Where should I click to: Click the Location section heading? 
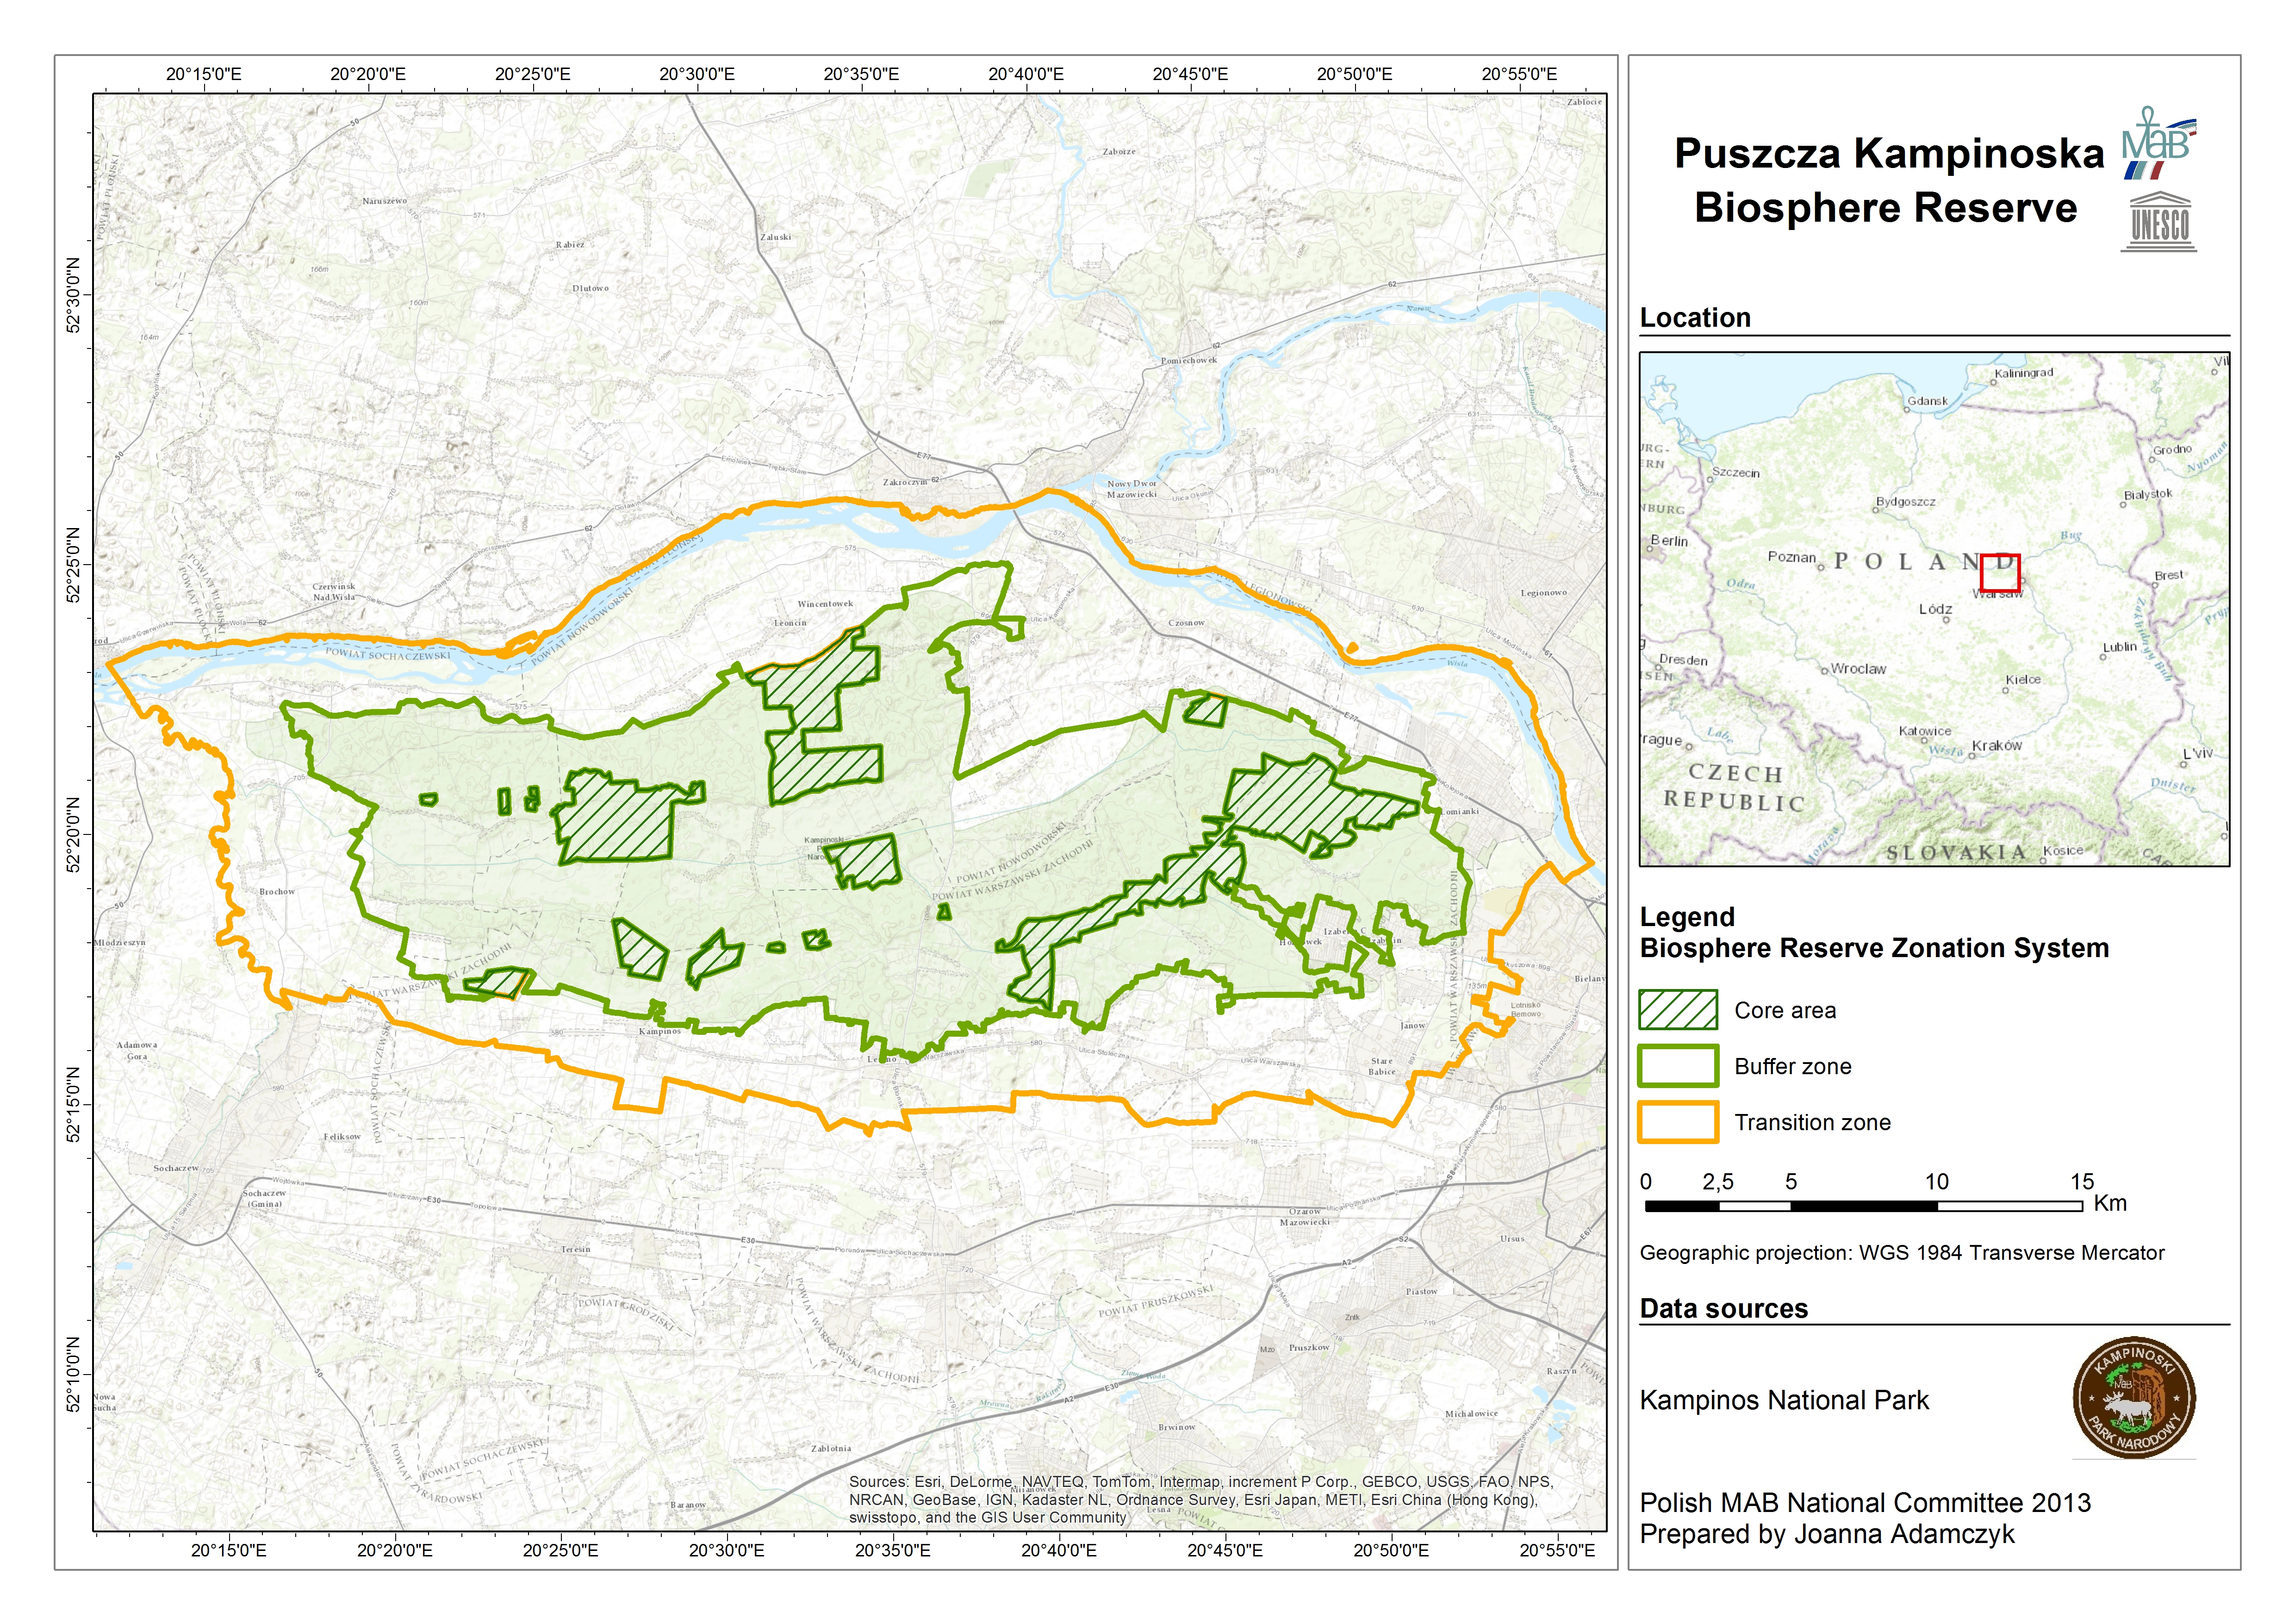[1695, 318]
